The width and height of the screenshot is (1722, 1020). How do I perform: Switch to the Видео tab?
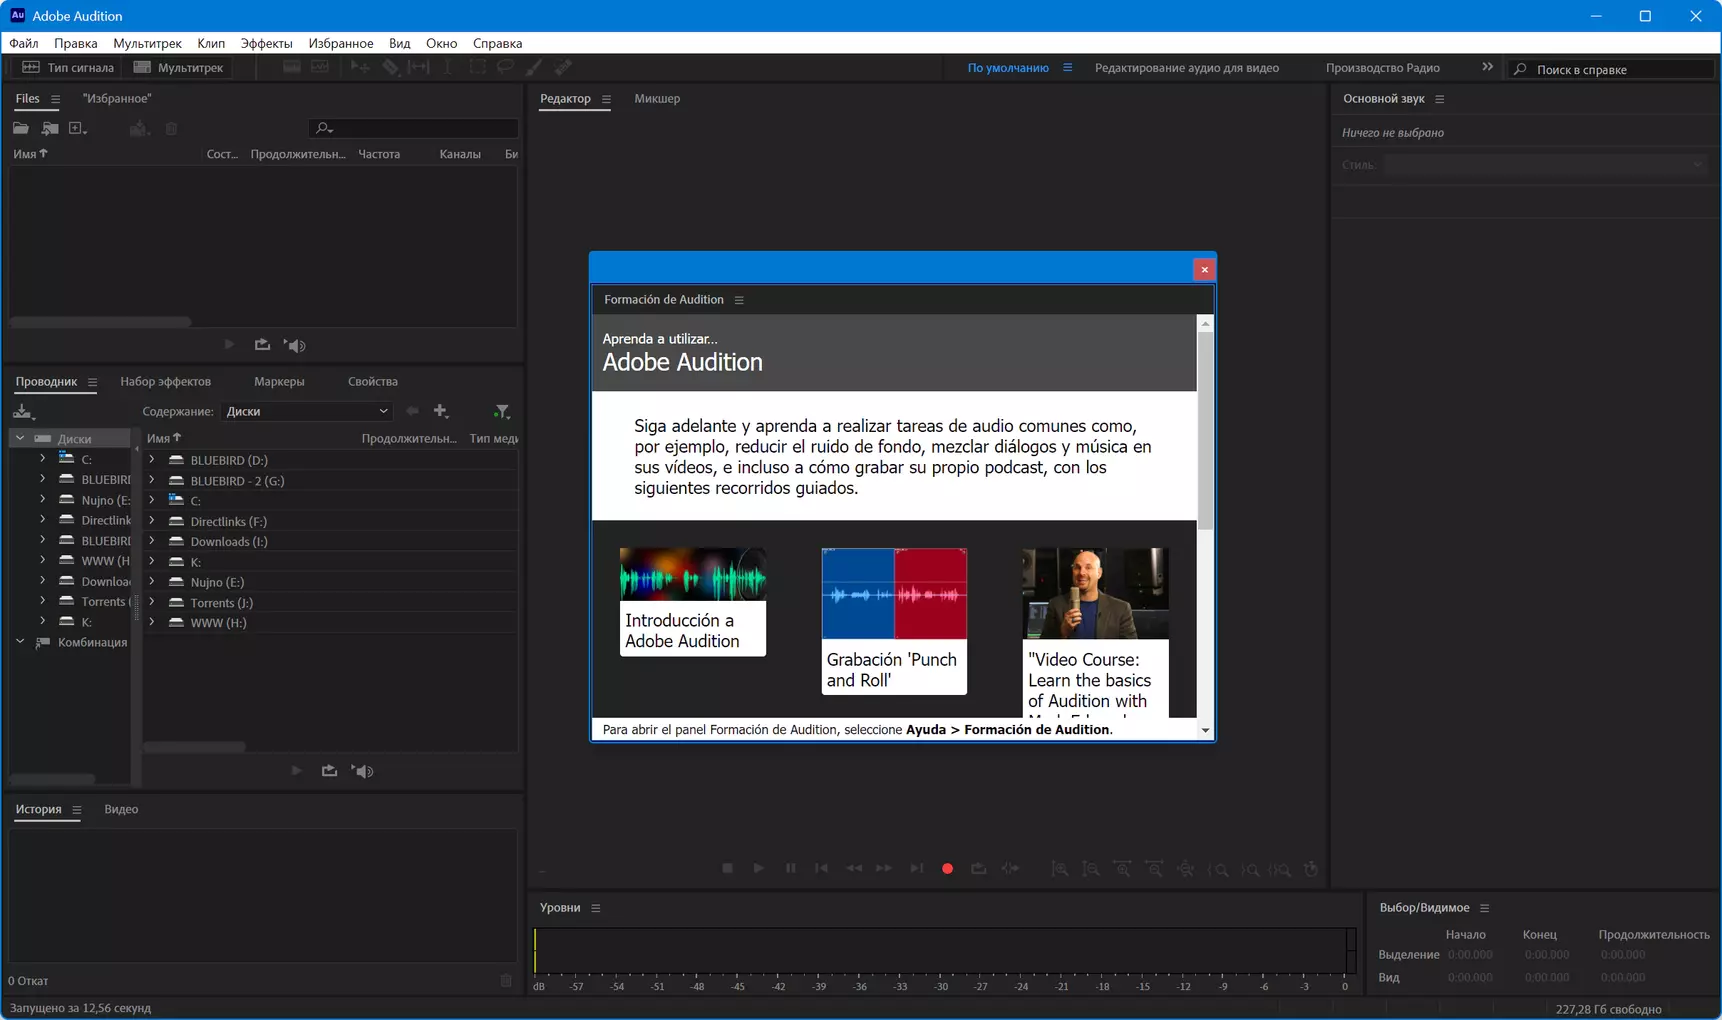121,809
